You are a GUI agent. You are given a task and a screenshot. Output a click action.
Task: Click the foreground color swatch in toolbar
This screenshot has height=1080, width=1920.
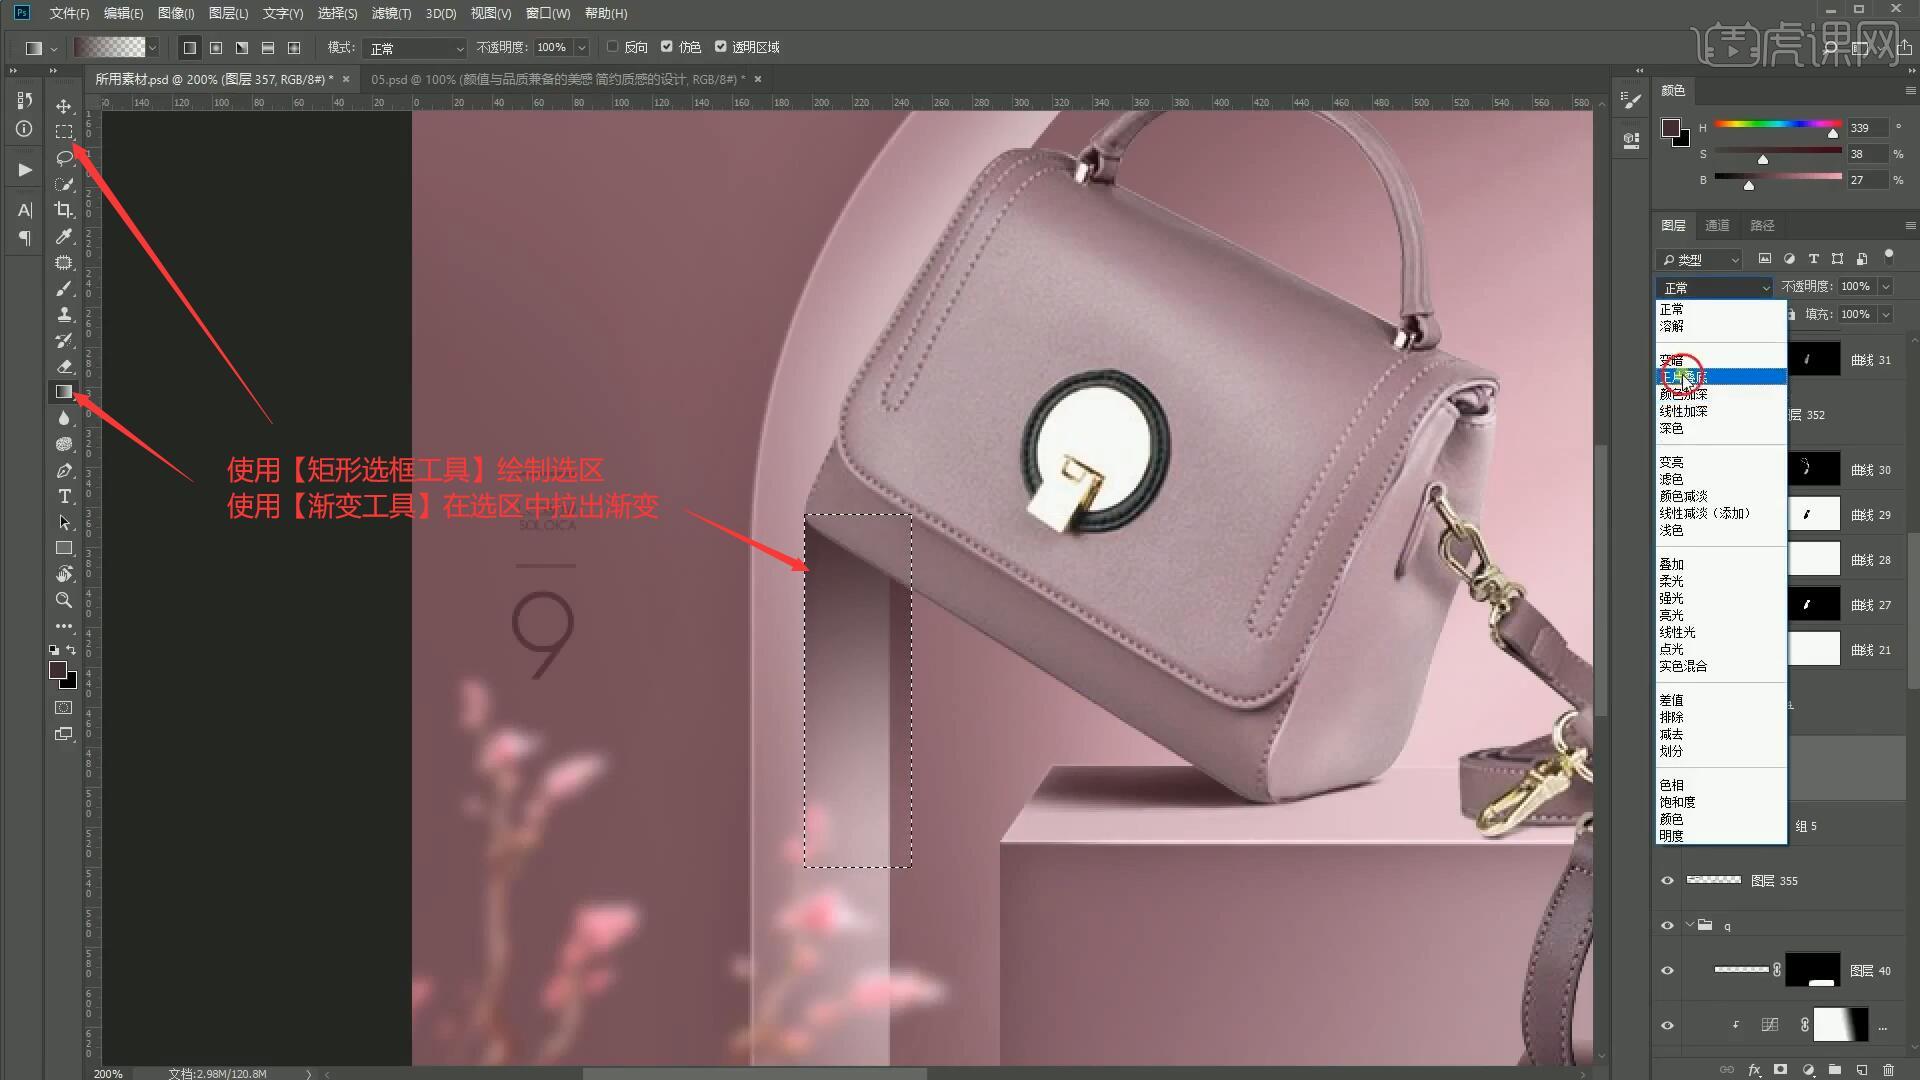click(58, 670)
